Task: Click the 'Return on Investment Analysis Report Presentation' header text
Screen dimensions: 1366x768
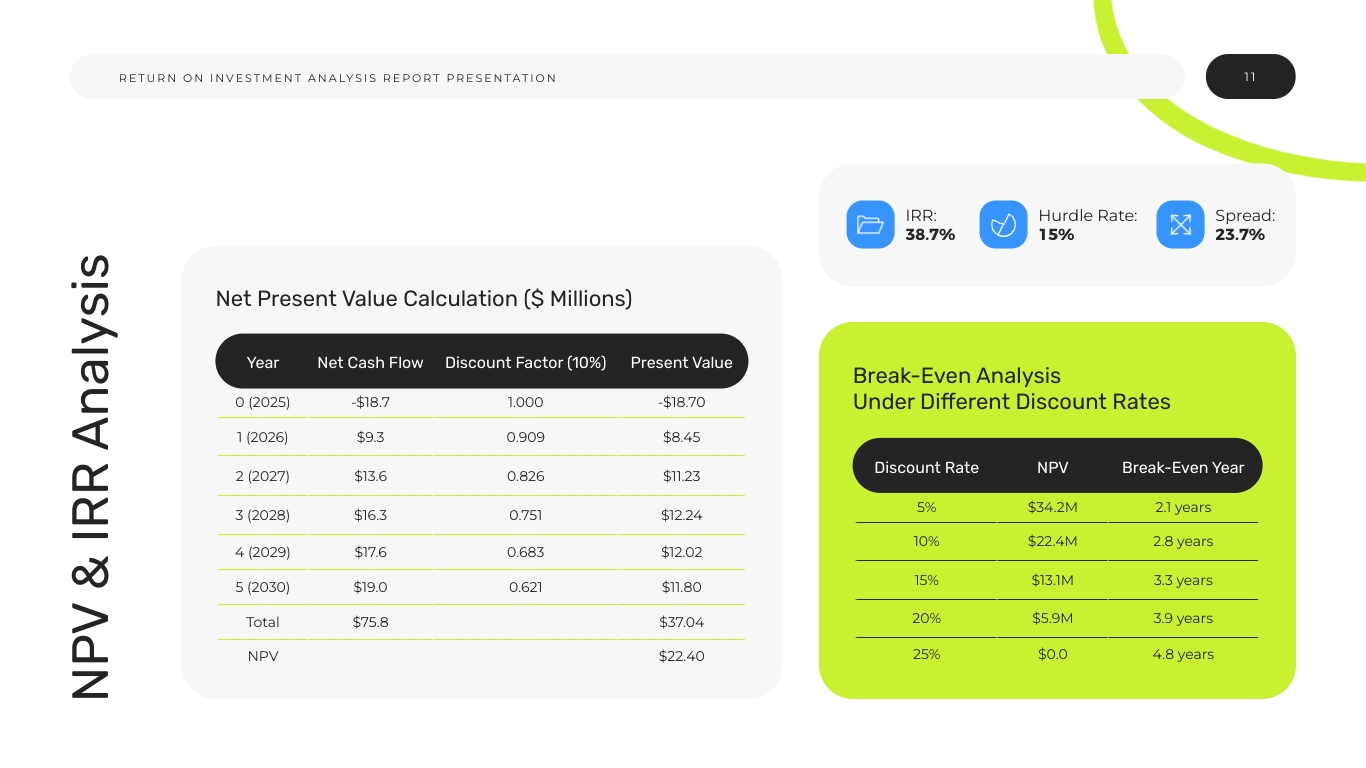Action: 338,78
